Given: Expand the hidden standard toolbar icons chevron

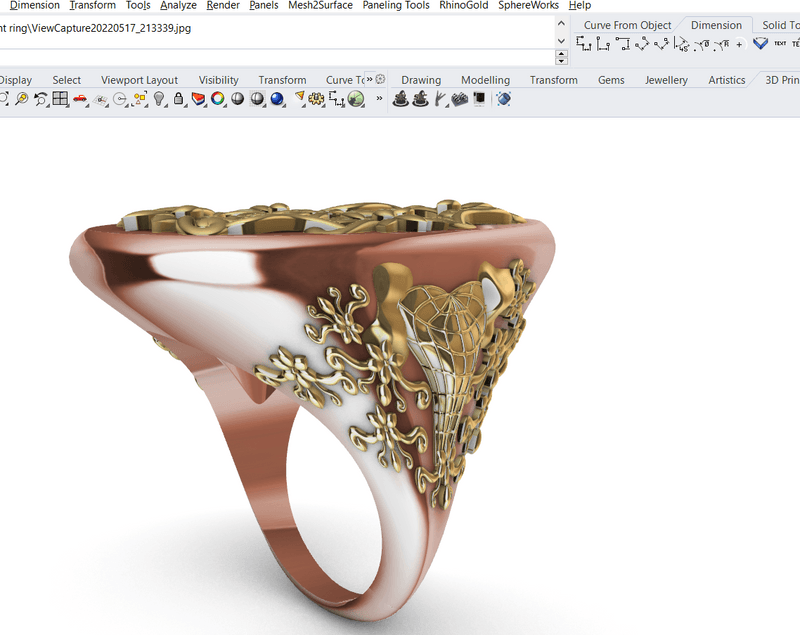Looking at the screenshot, I should pyautogui.click(x=379, y=98).
